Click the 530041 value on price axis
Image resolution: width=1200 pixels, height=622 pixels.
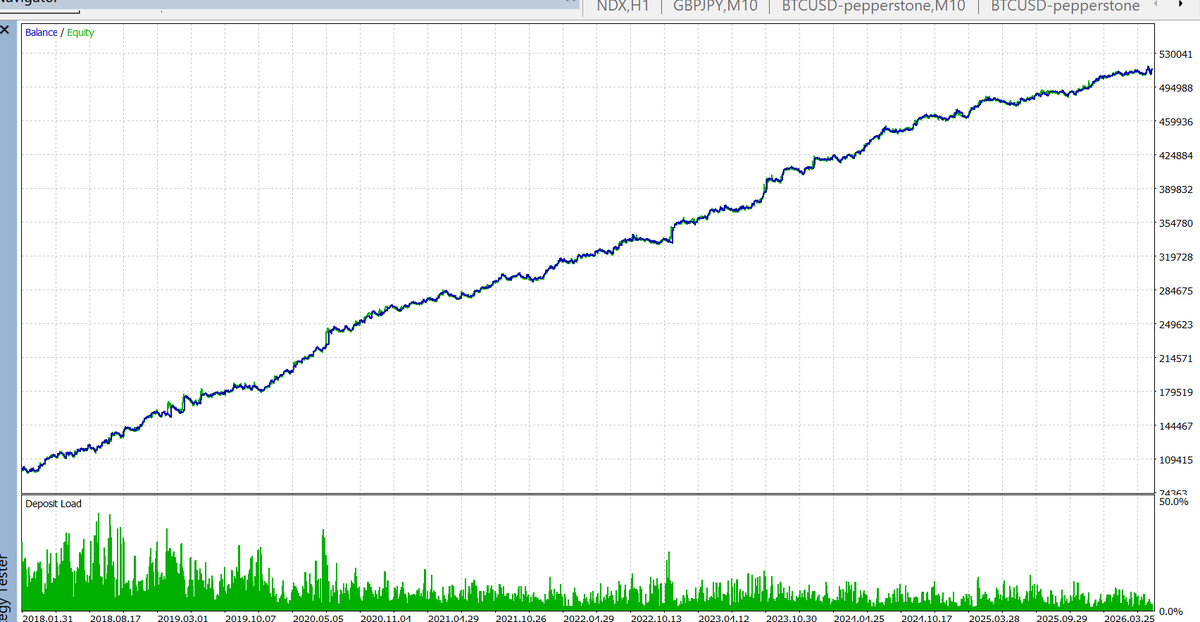[x=1178, y=54]
